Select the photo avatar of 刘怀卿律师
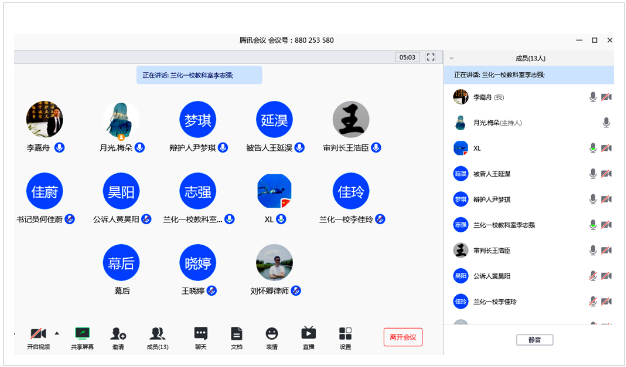Viewport: 626px width, 367px height. pos(274,263)
